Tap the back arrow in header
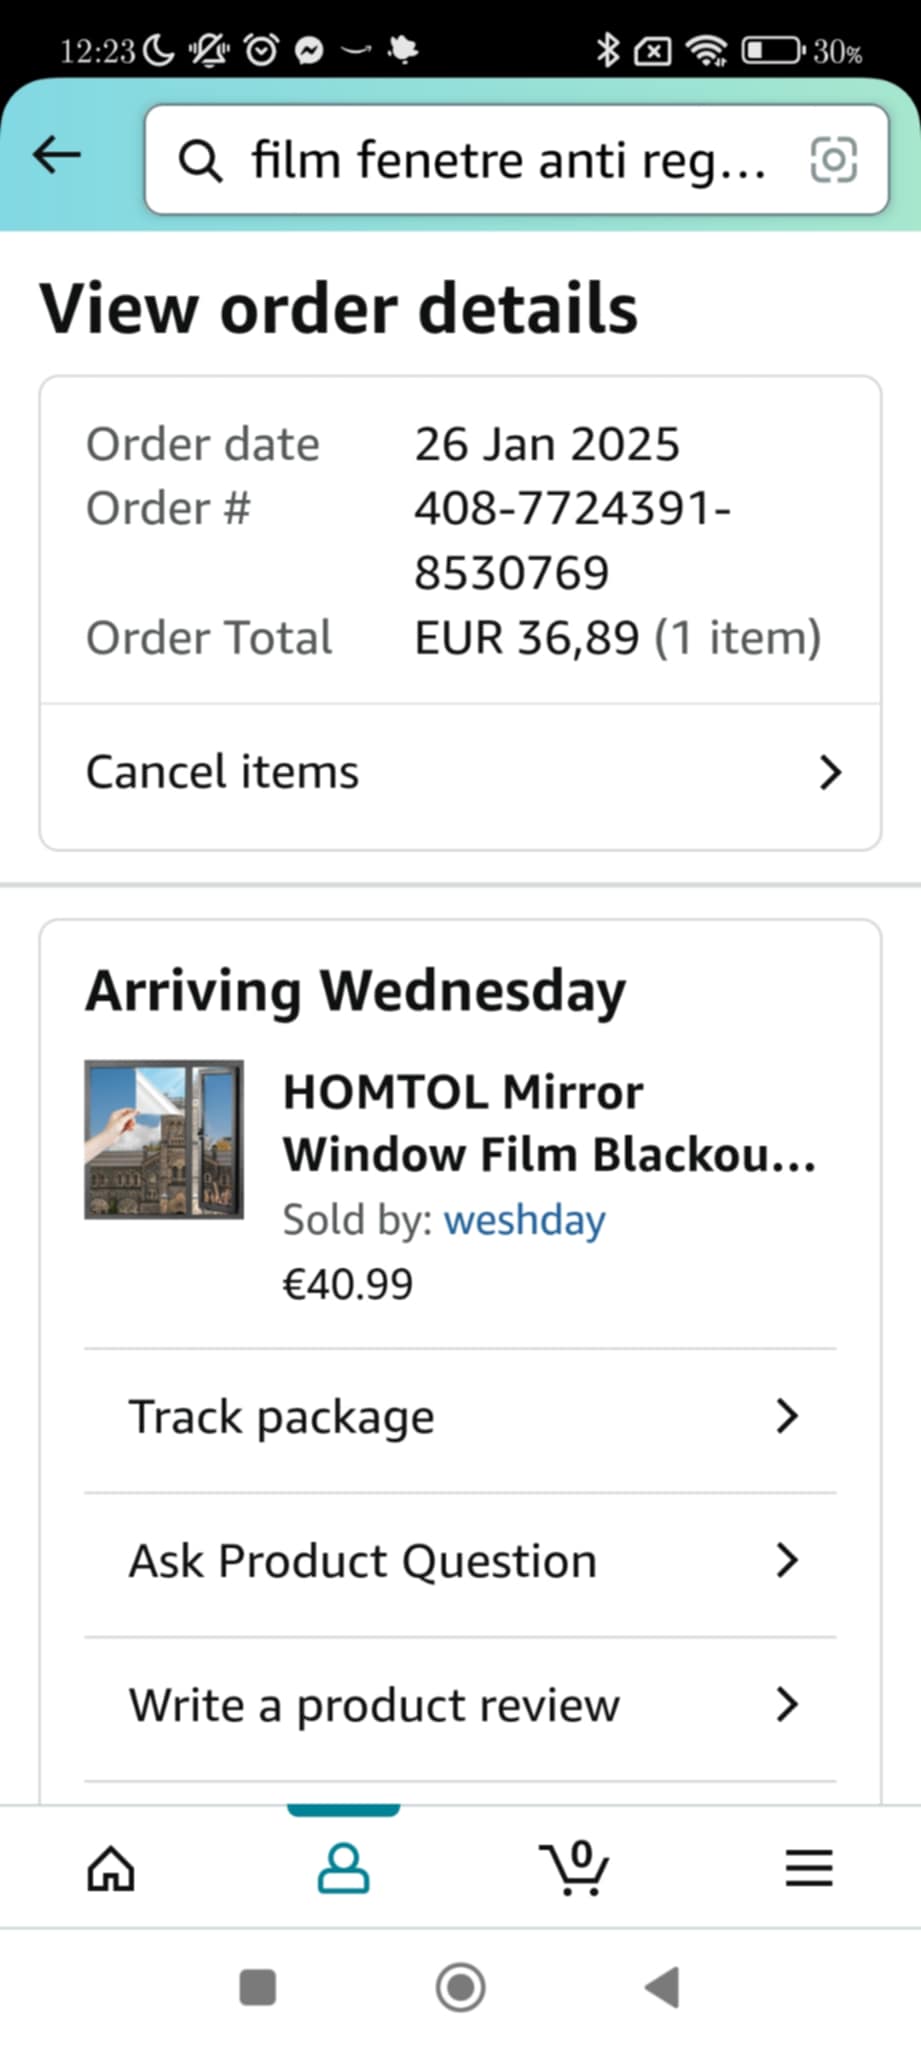 [x=56, y=155]
